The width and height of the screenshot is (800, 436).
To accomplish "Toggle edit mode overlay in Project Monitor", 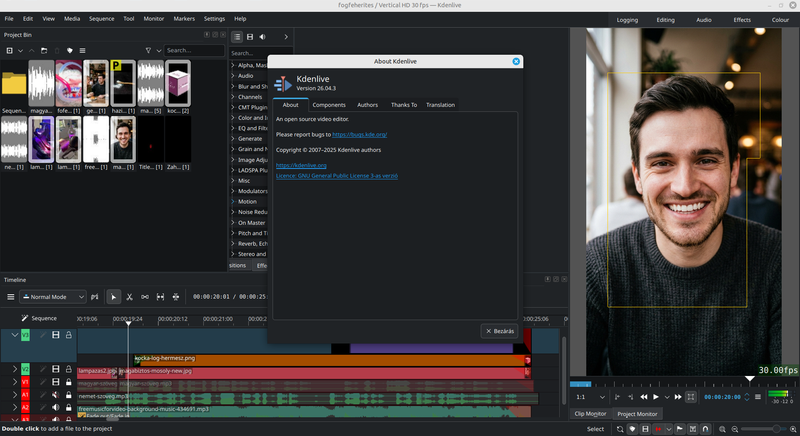I will click(691, 397).
